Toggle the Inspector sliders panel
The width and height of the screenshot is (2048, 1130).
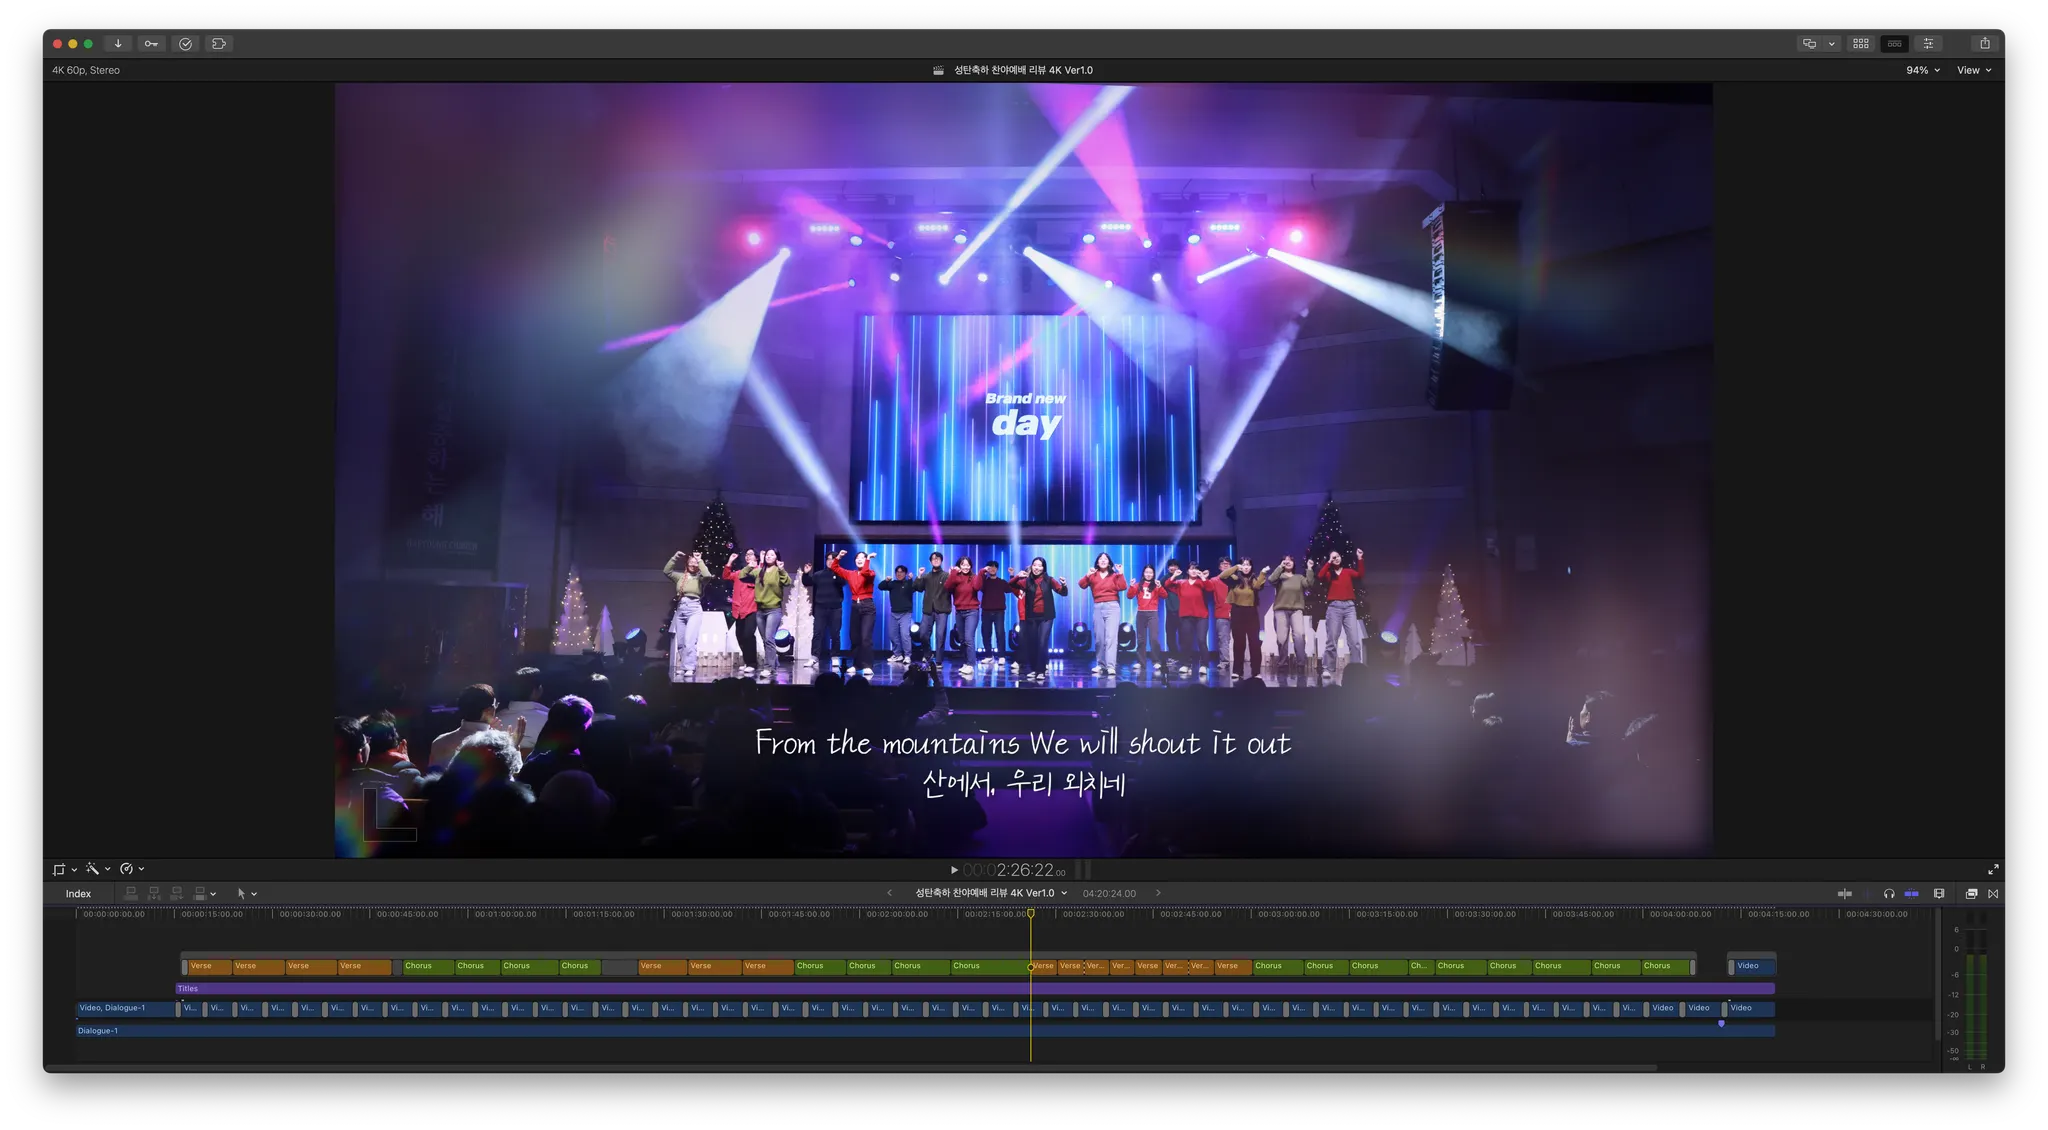[x=1928, y=44]
